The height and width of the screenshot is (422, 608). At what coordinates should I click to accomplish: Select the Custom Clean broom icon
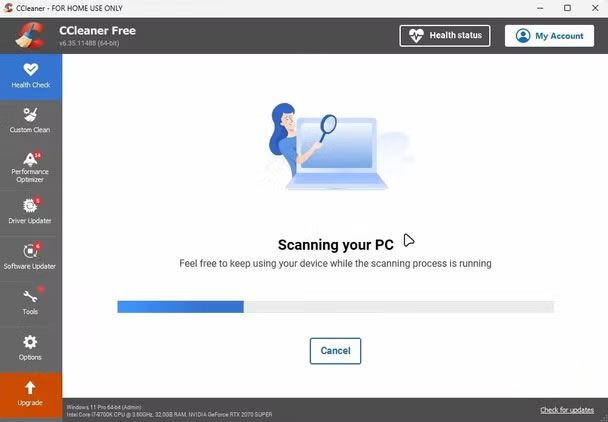30,115
